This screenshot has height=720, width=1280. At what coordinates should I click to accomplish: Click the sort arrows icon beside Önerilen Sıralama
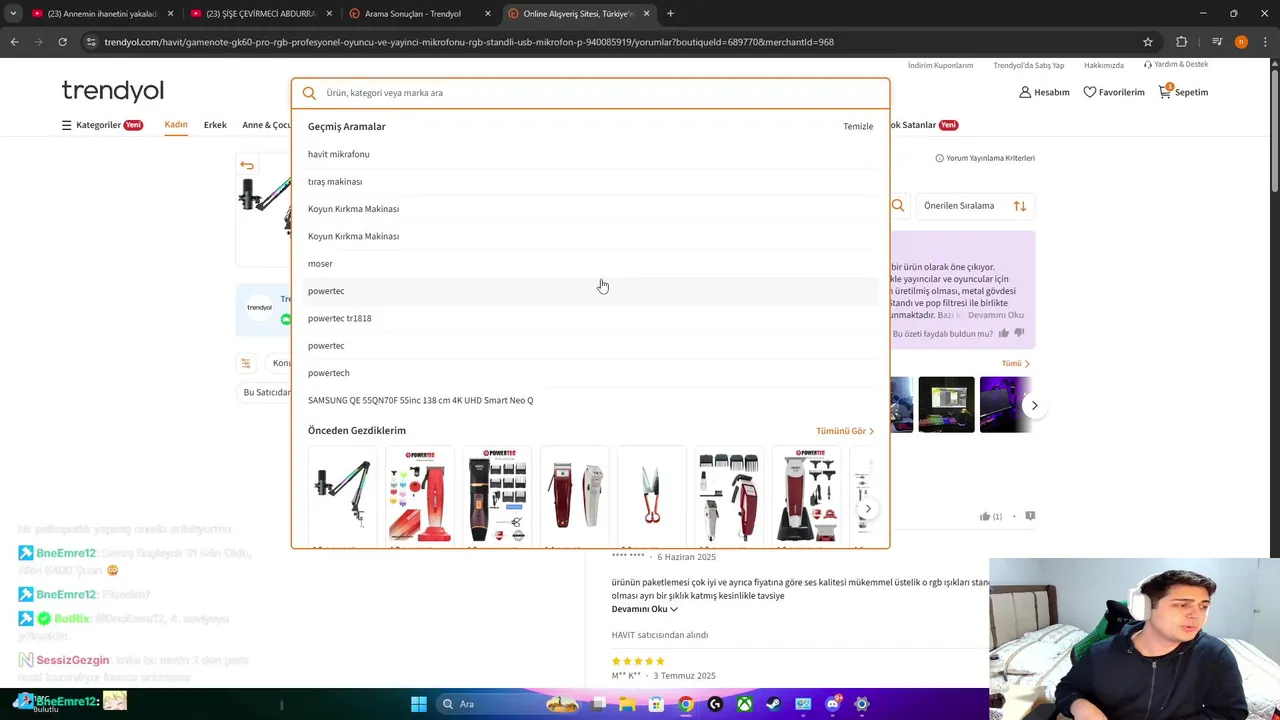point(1020,206)
